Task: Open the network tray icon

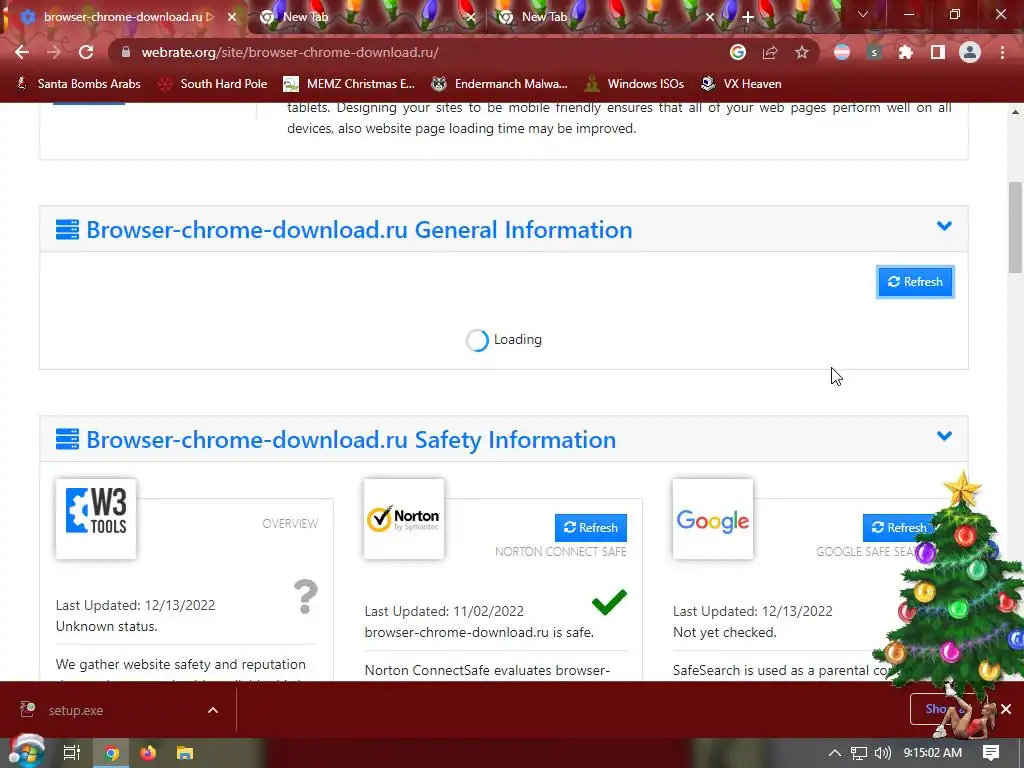Action: tap(859, 753)
